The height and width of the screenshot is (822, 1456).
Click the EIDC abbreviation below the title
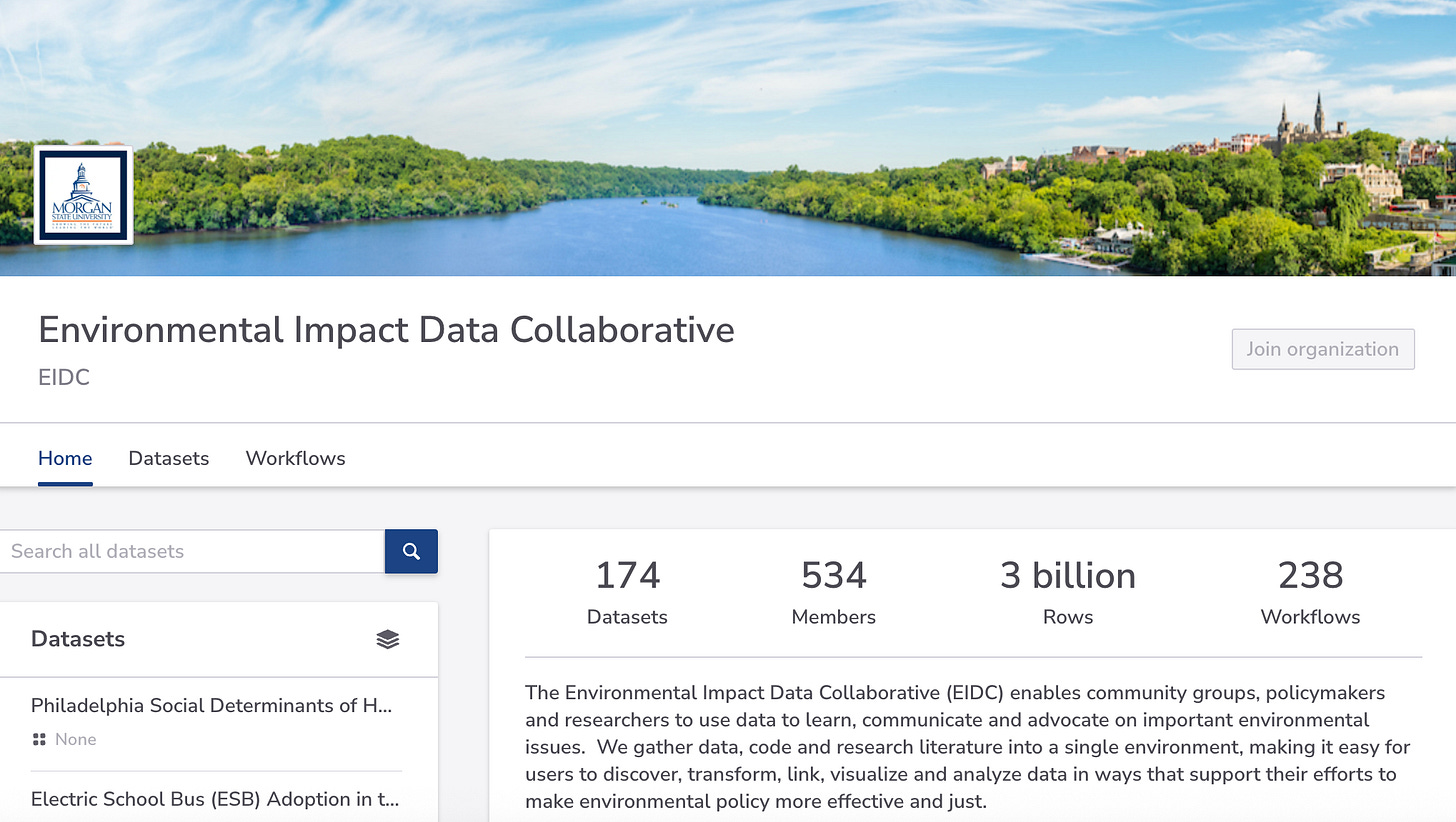tap(64, 377)
